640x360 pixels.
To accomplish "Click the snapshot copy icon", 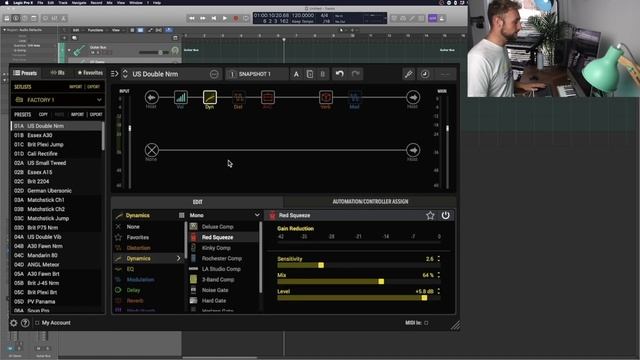I will click(310, 74).
